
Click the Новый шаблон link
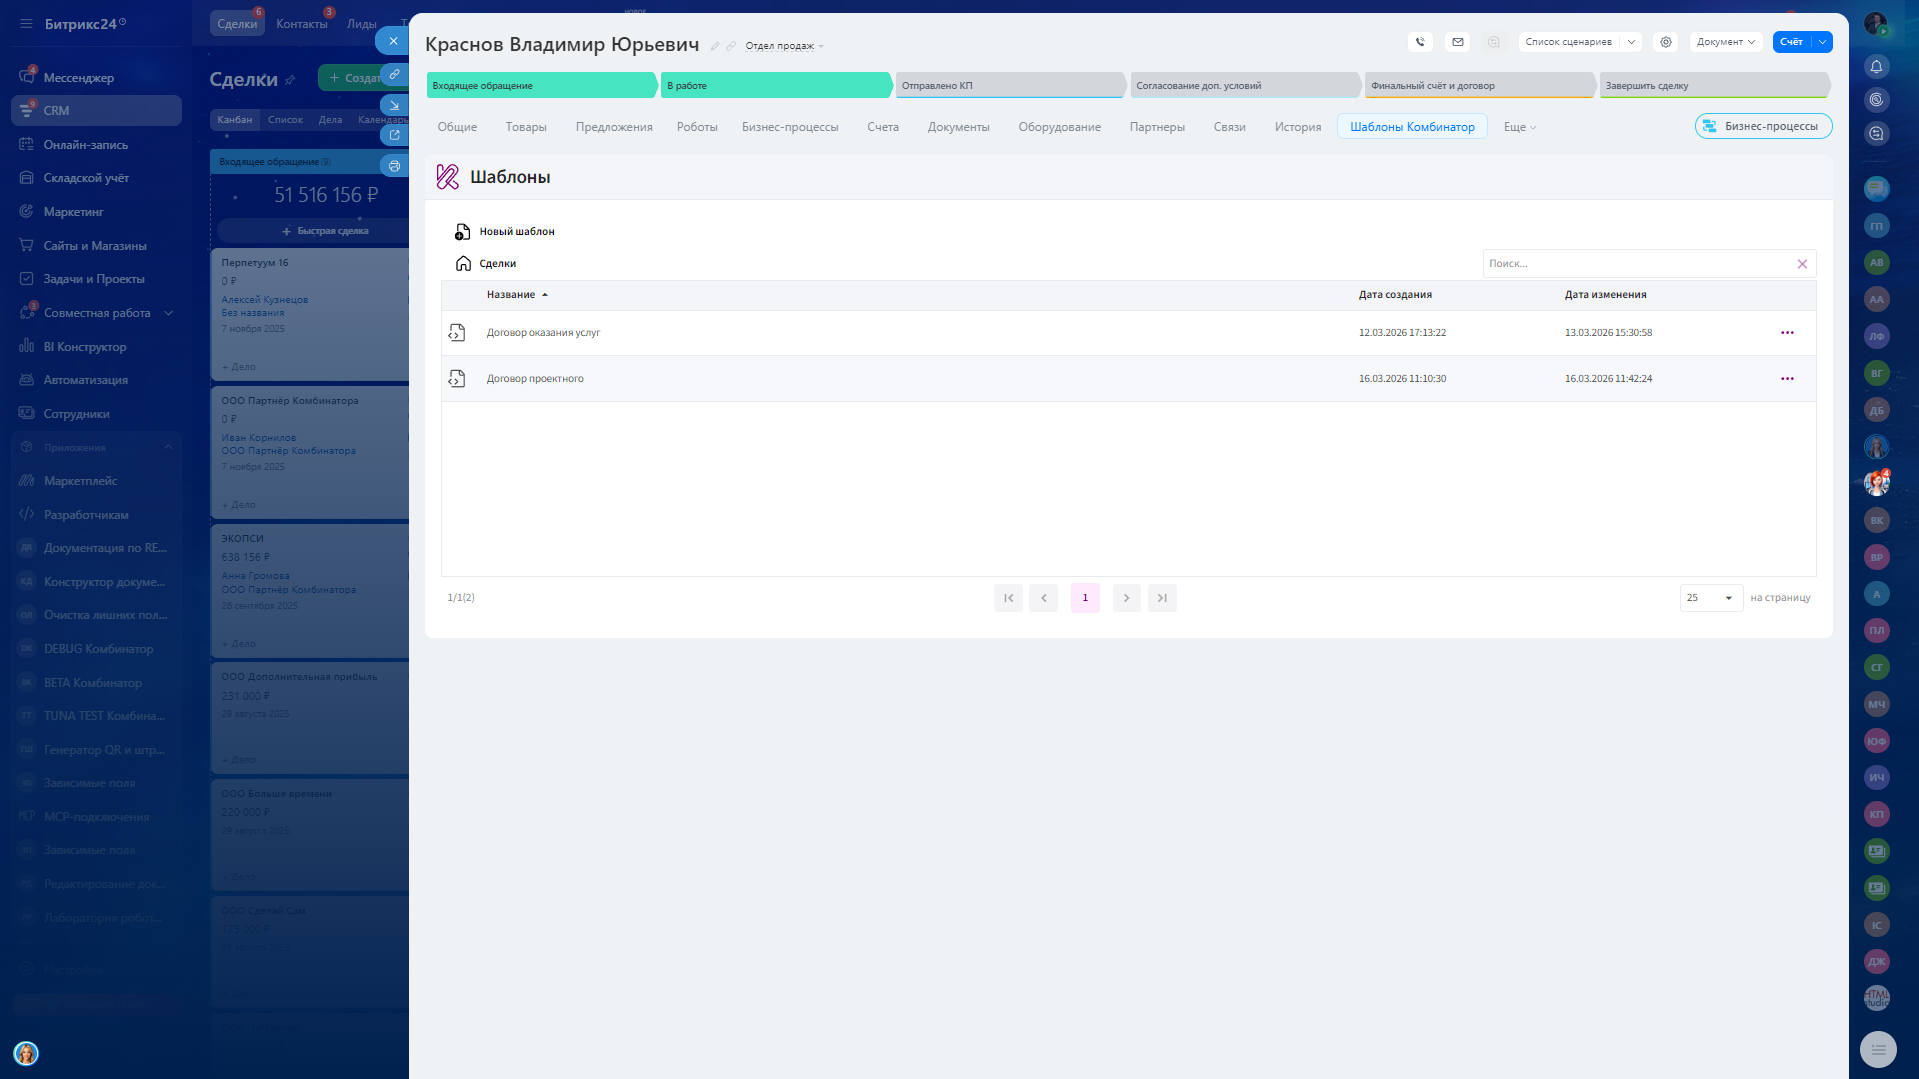(x=517, y=232)
